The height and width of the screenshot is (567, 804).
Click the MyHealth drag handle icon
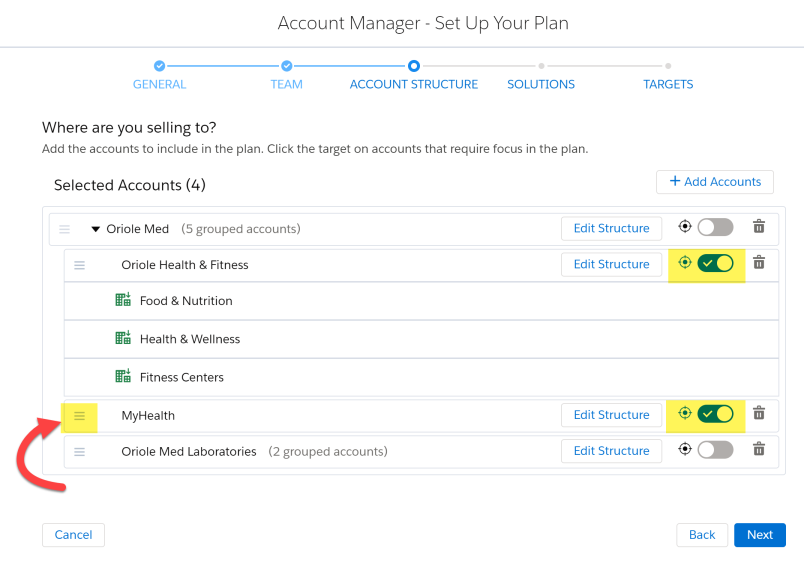[x=79, y=416]
